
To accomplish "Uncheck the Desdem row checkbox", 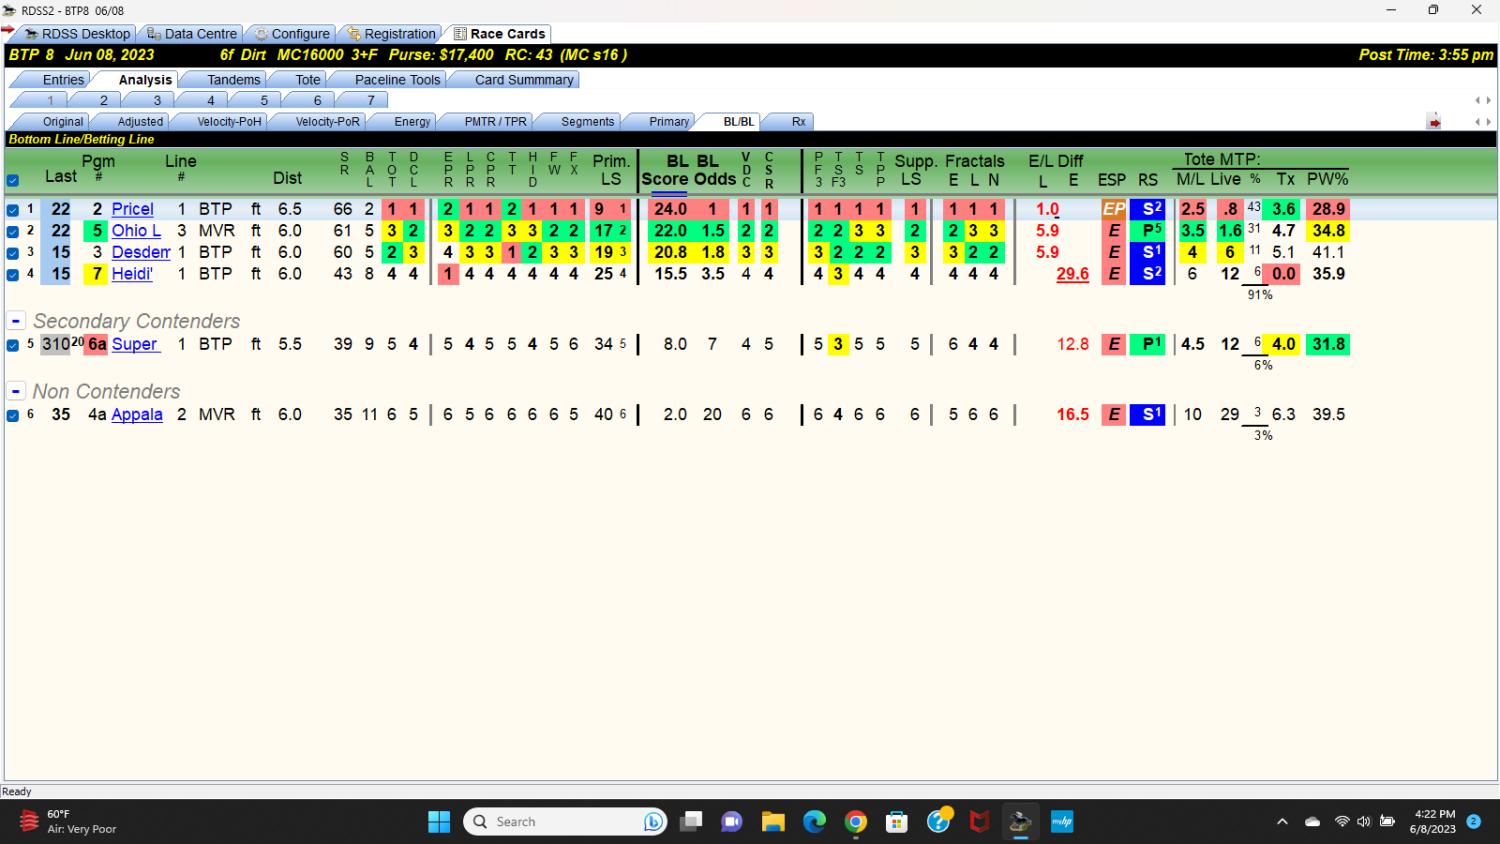I will click(13, 253).
